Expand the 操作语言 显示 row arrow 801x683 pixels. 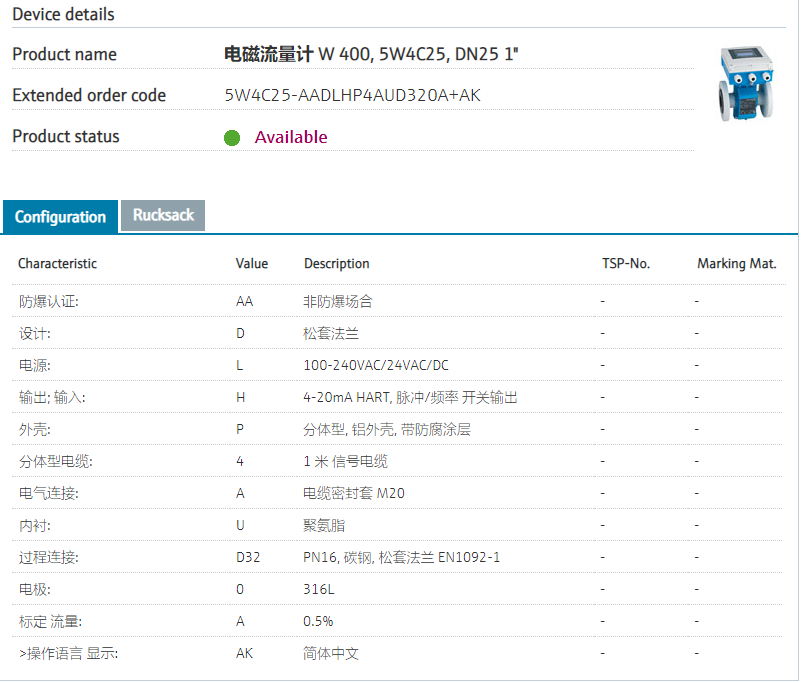pos(22,653)
